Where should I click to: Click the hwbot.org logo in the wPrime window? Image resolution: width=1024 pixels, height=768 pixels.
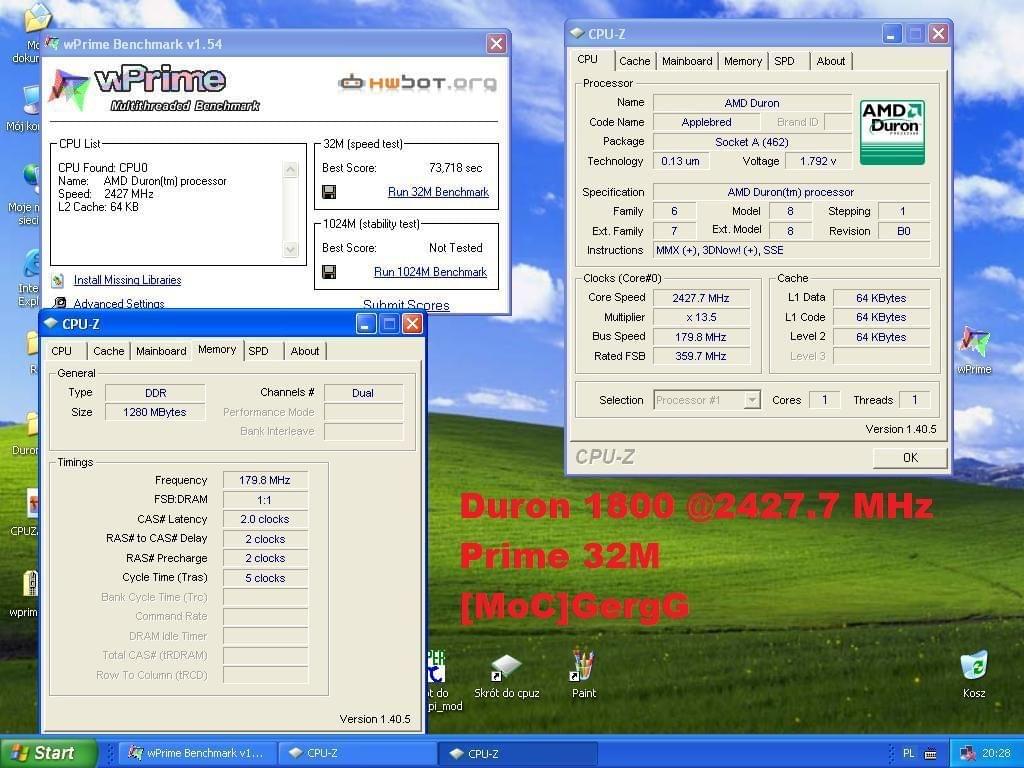coord(418,83)
